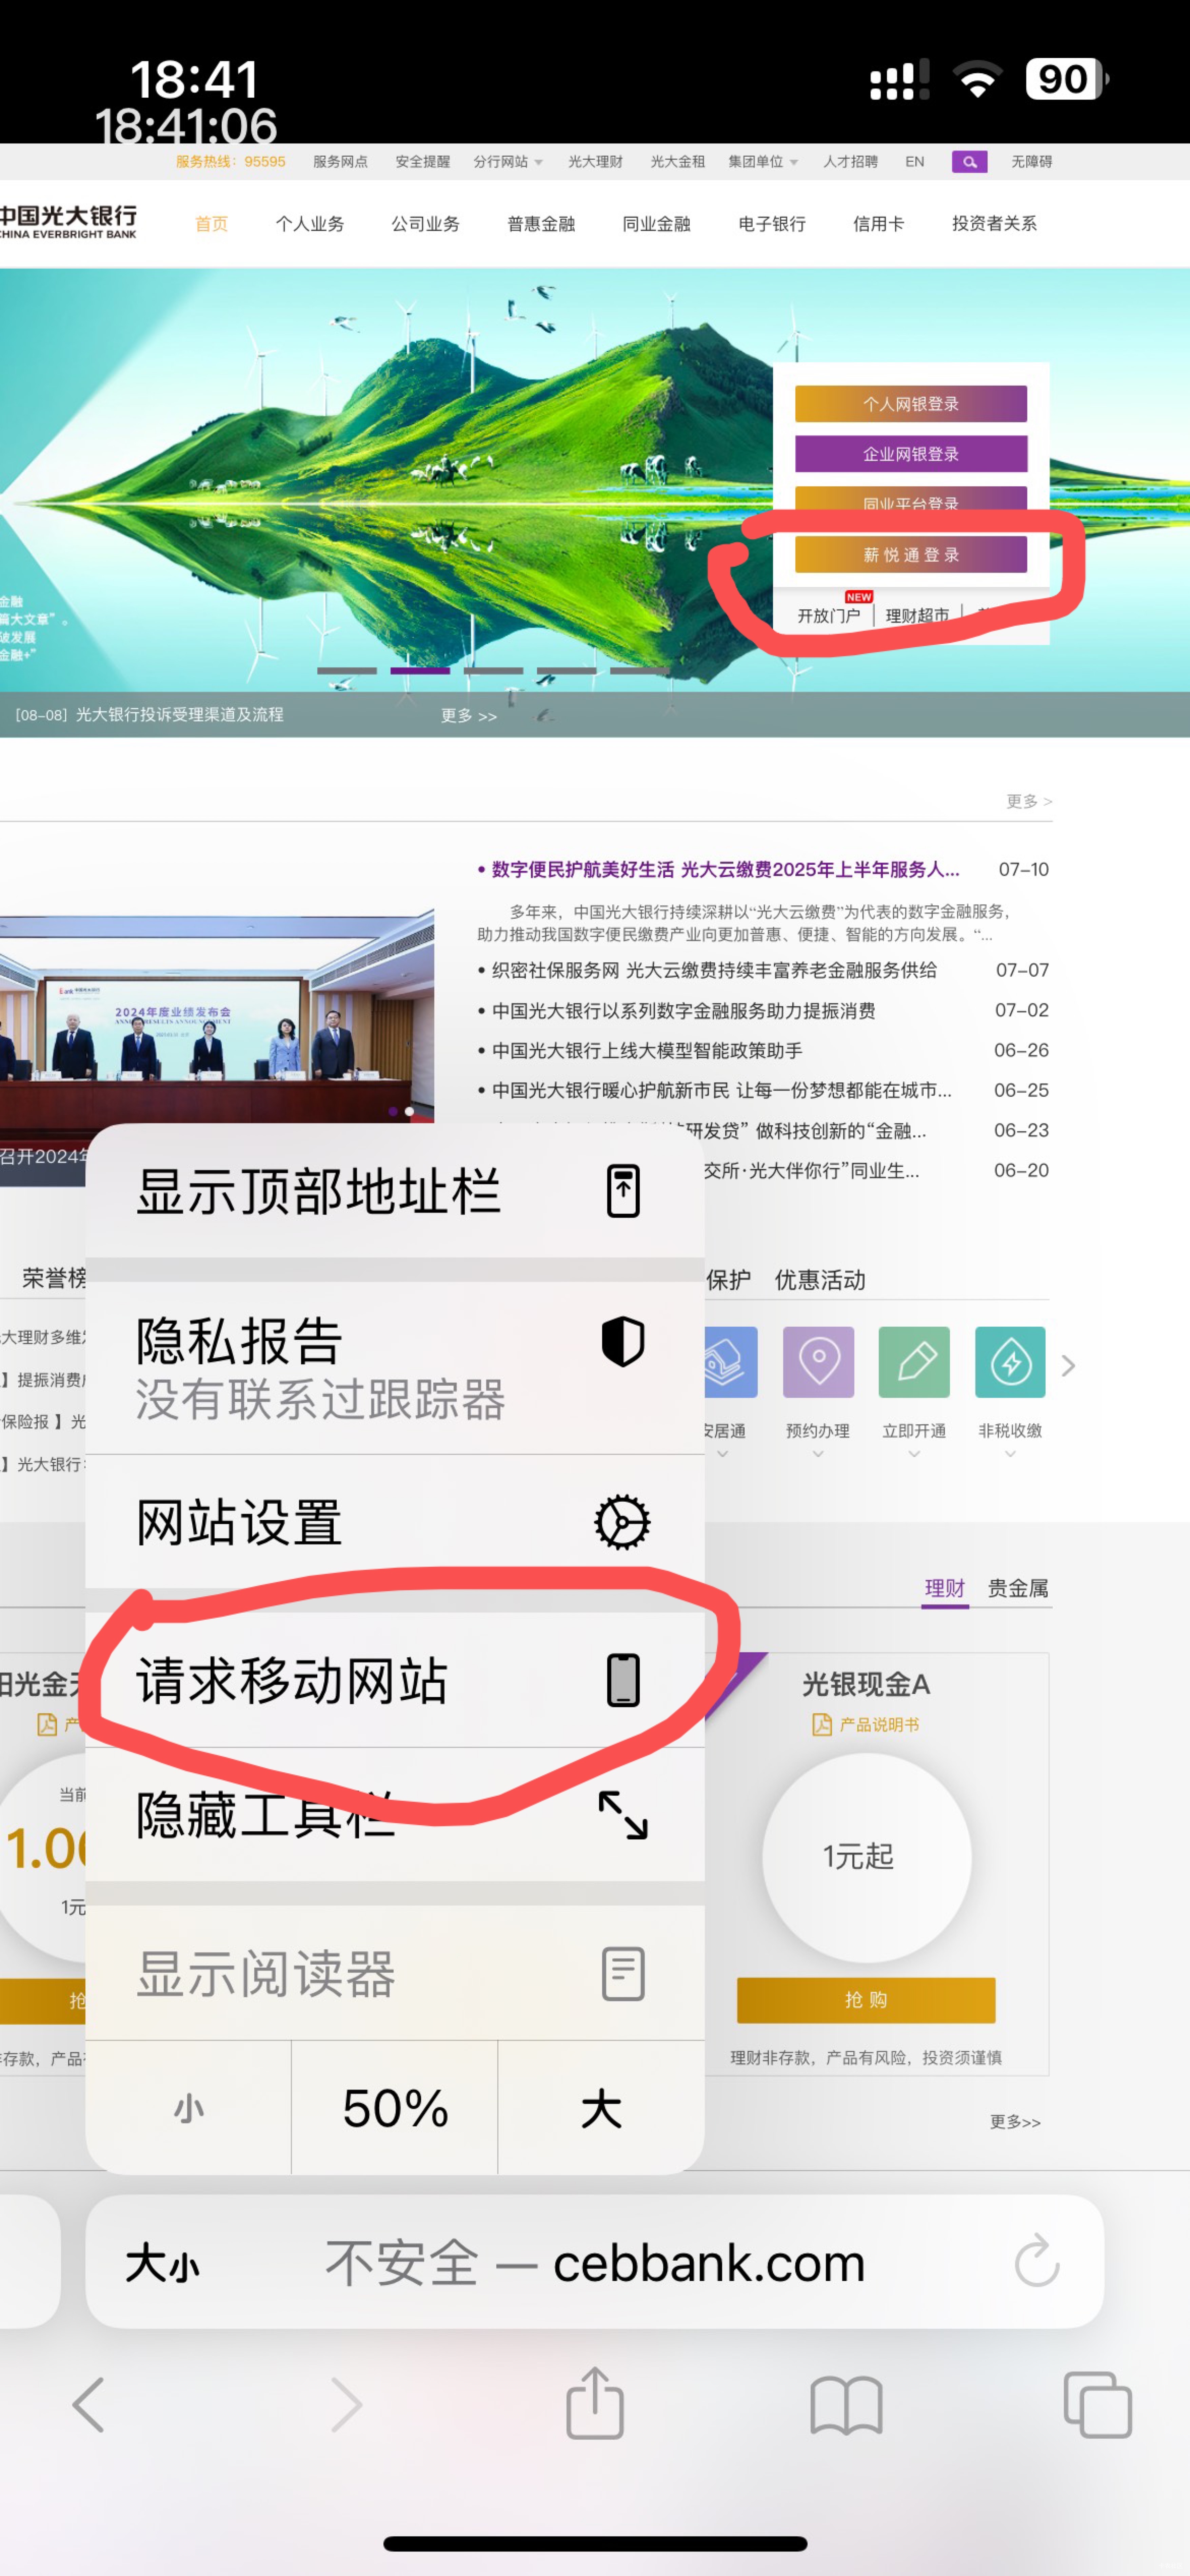Reload page with the refresh icon
This screenshot has width=1190, height=2576.
1037,2261
